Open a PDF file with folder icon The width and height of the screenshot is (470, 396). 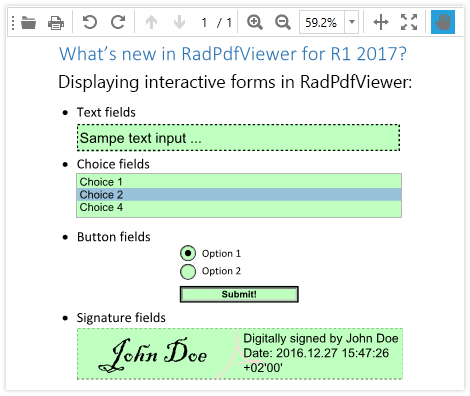click(28, 23)
